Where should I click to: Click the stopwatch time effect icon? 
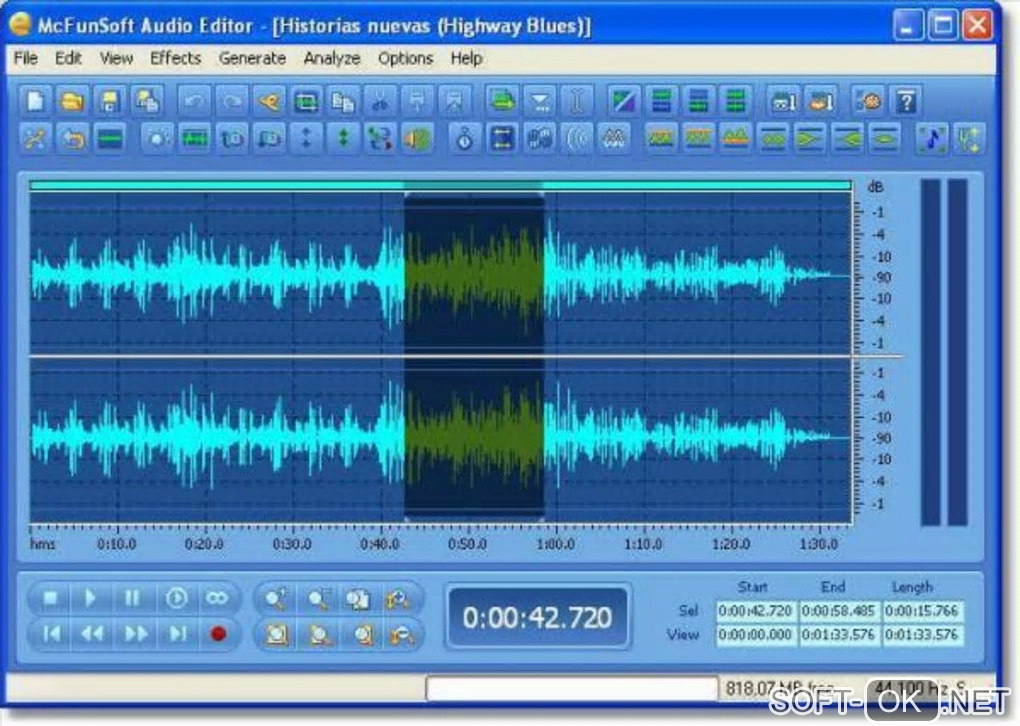point(464,139)
